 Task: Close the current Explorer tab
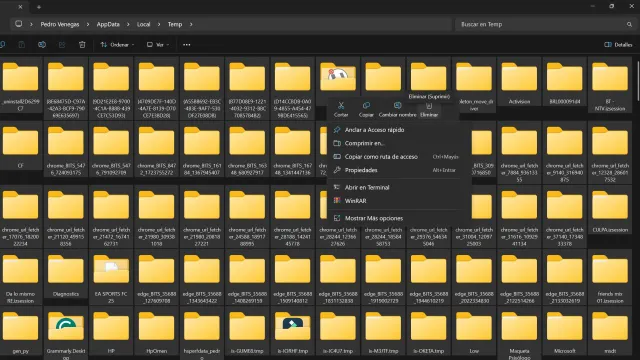(x=20, y=7)
